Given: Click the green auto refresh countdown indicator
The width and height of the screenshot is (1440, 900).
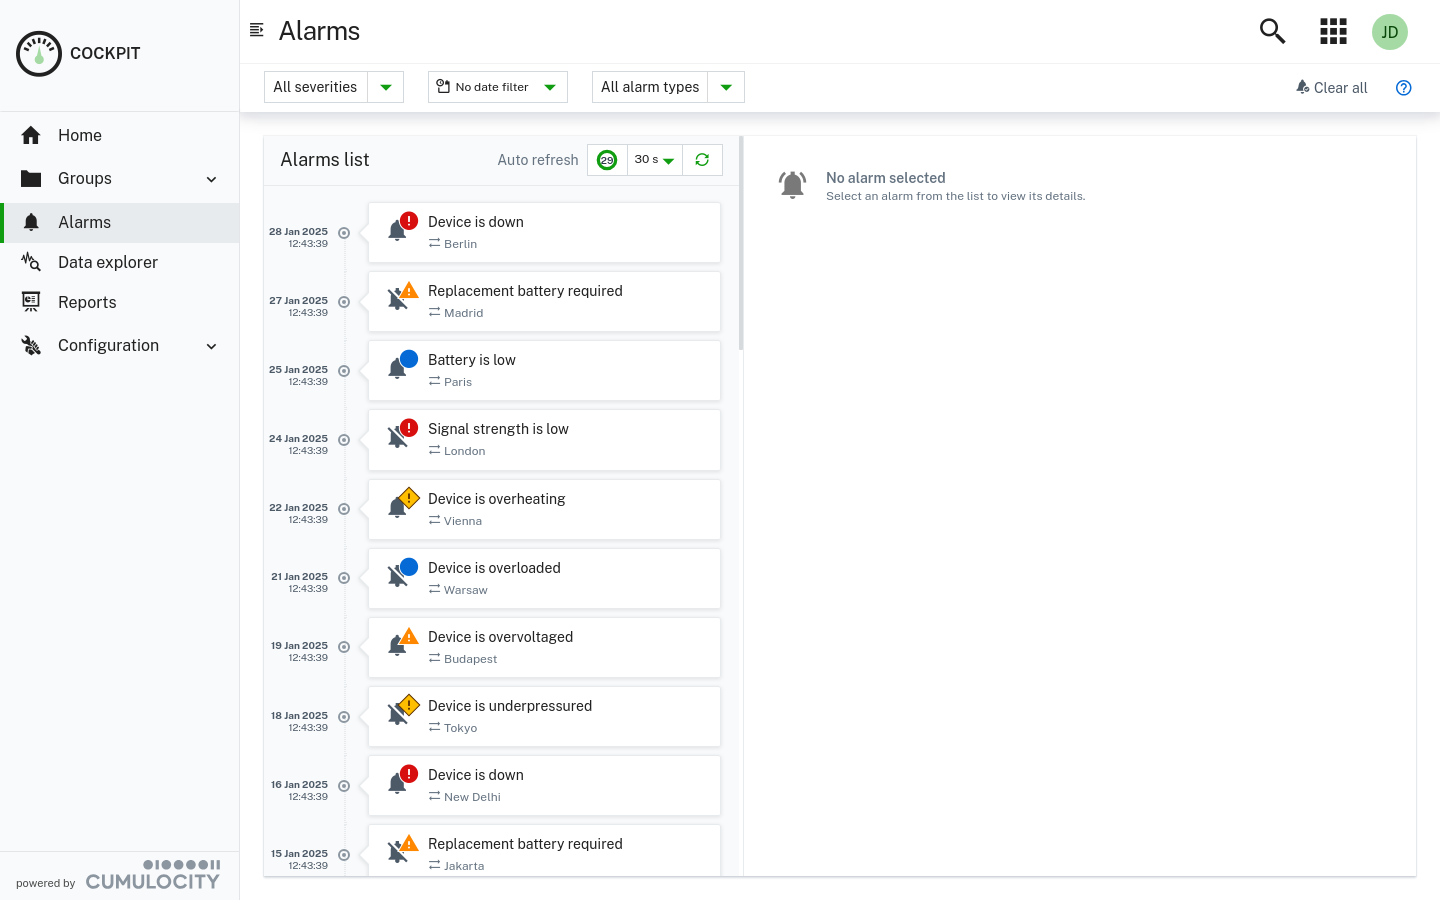Looking at the screenshot, I should coord(607,159).
